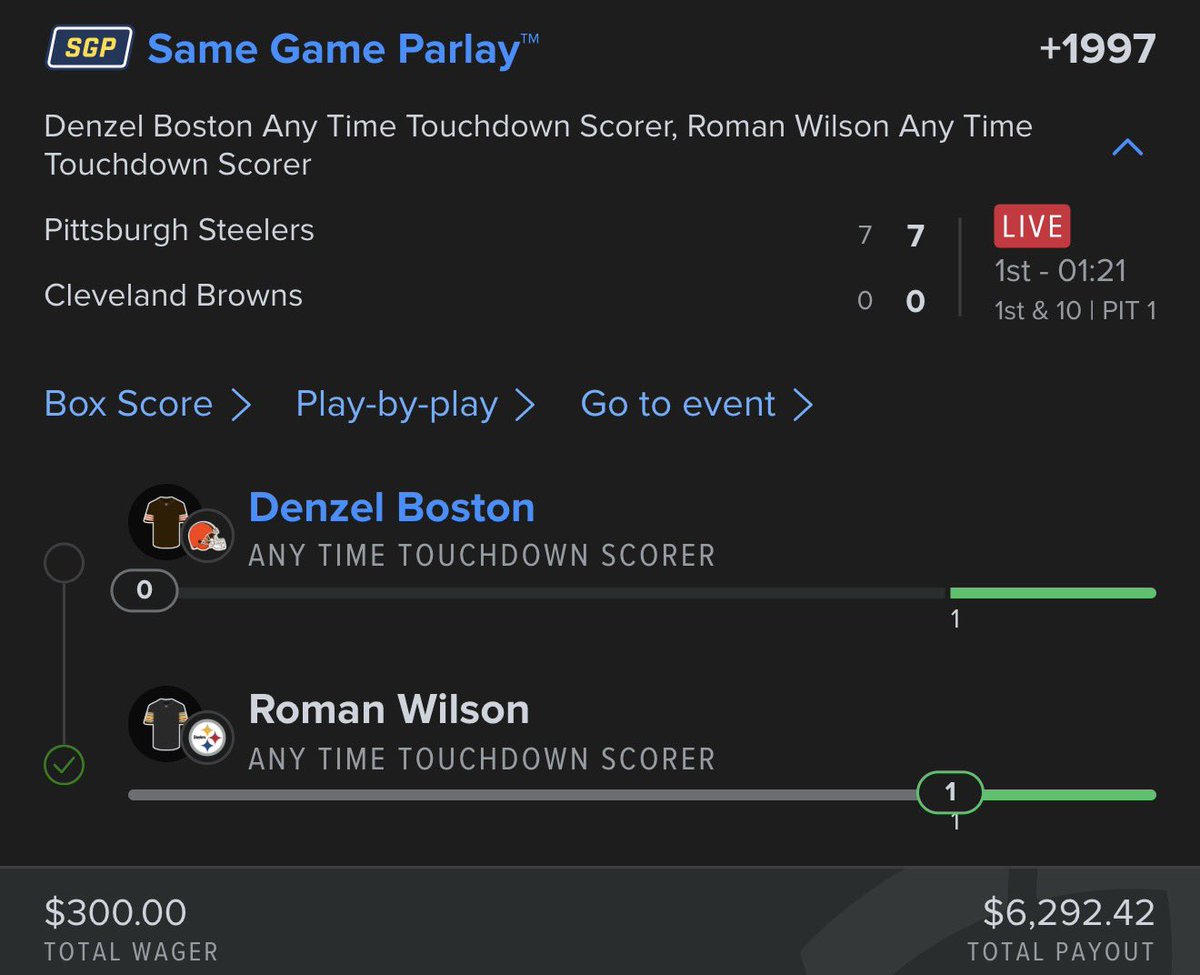Expand Play-by-play using its arrow
The height and width of the screenshot is (975, 1200).
coord(525,405)
